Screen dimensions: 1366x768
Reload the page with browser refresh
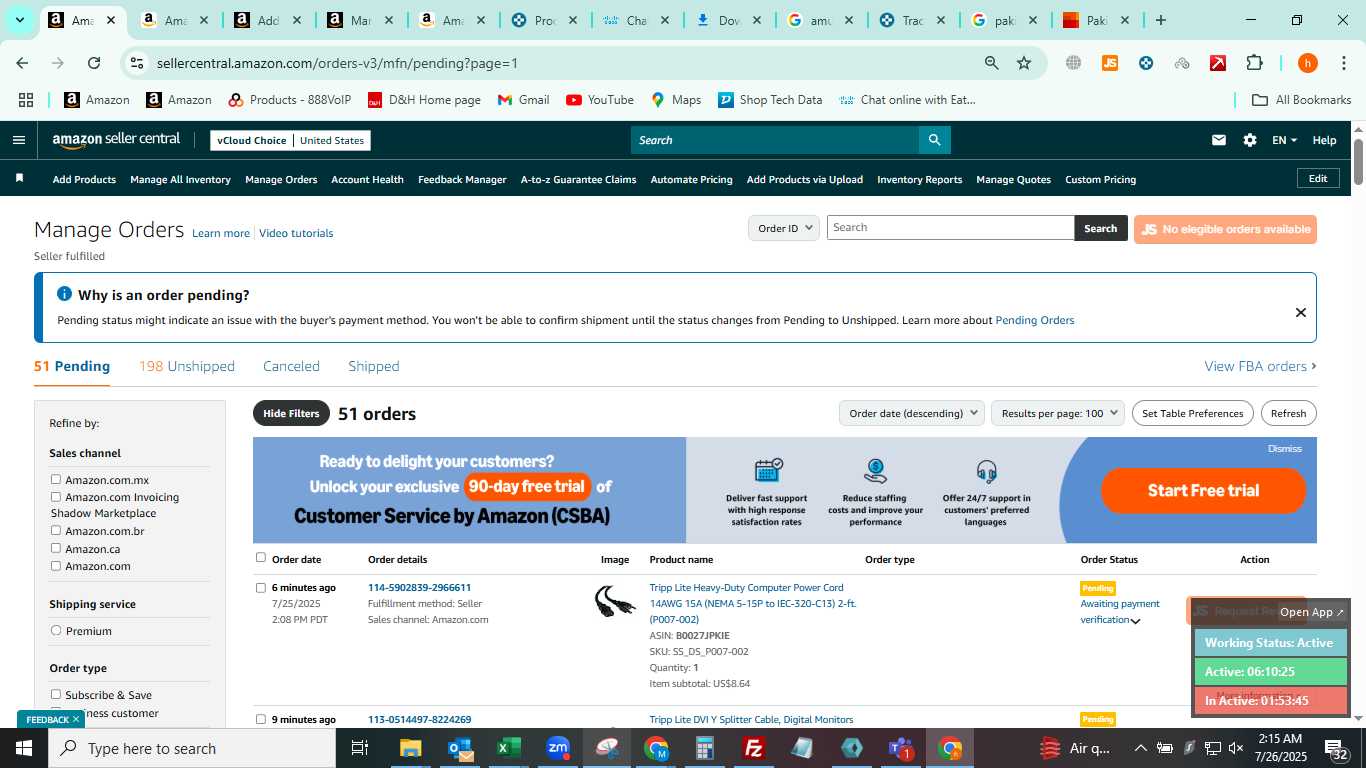click(94, 63)
